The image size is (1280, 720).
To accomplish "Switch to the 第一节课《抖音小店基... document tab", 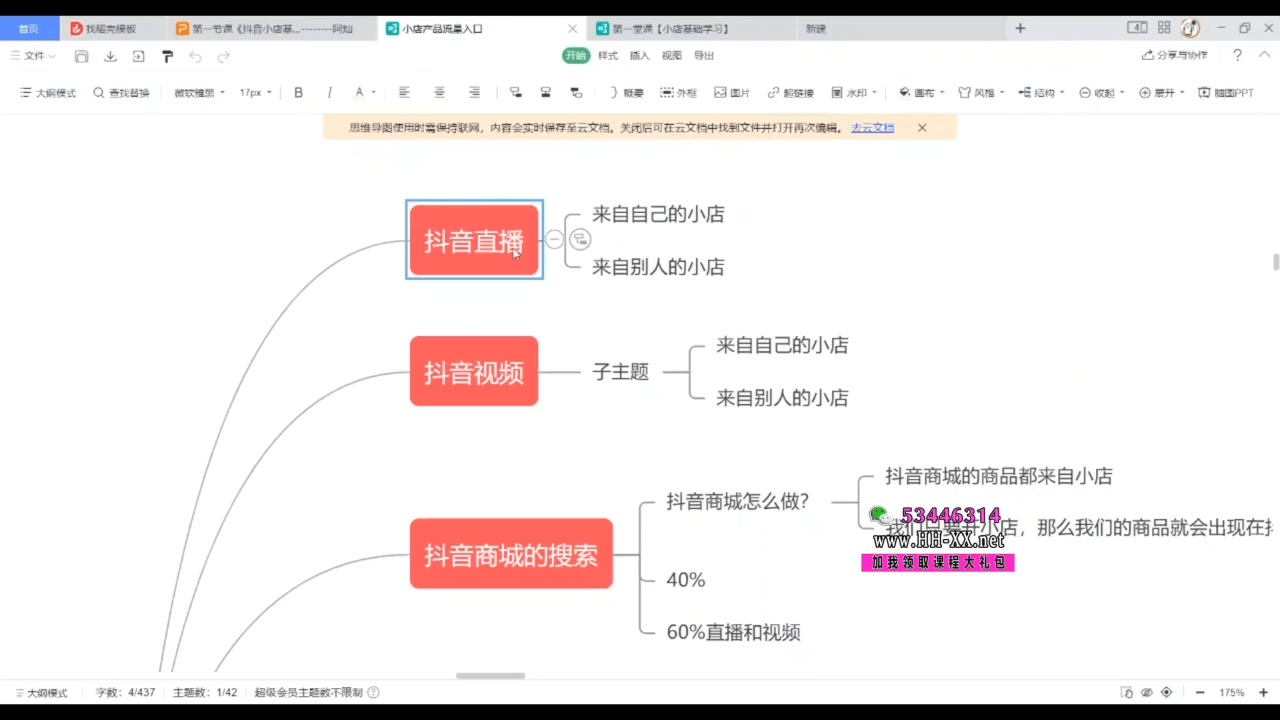I will pos(271,29).
